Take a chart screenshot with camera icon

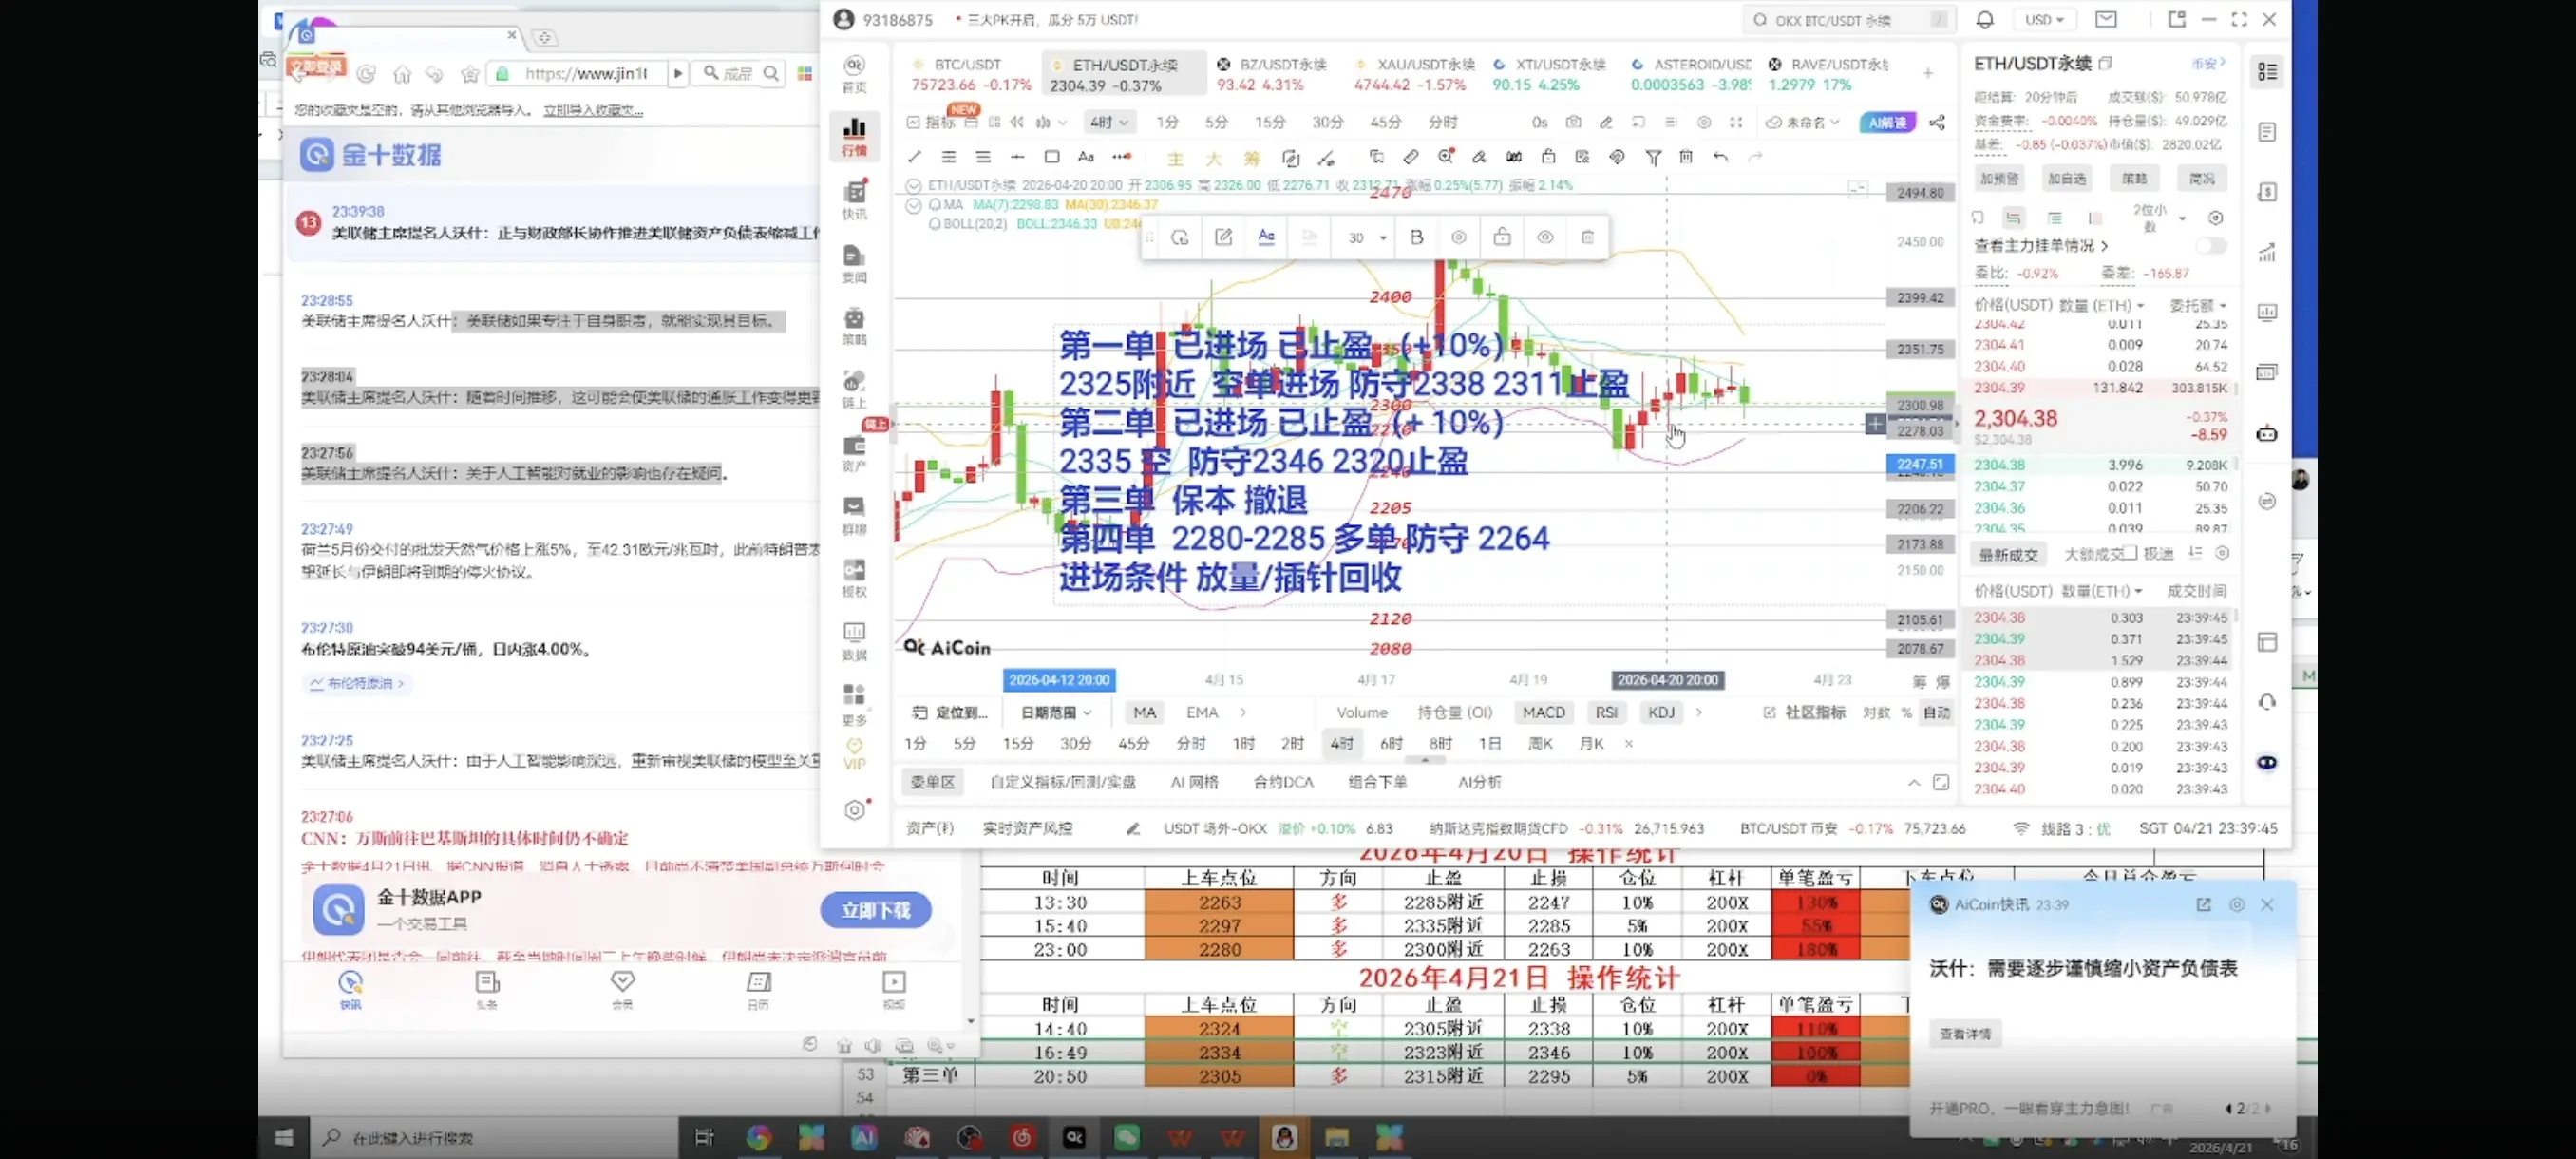pos(1573,122)
